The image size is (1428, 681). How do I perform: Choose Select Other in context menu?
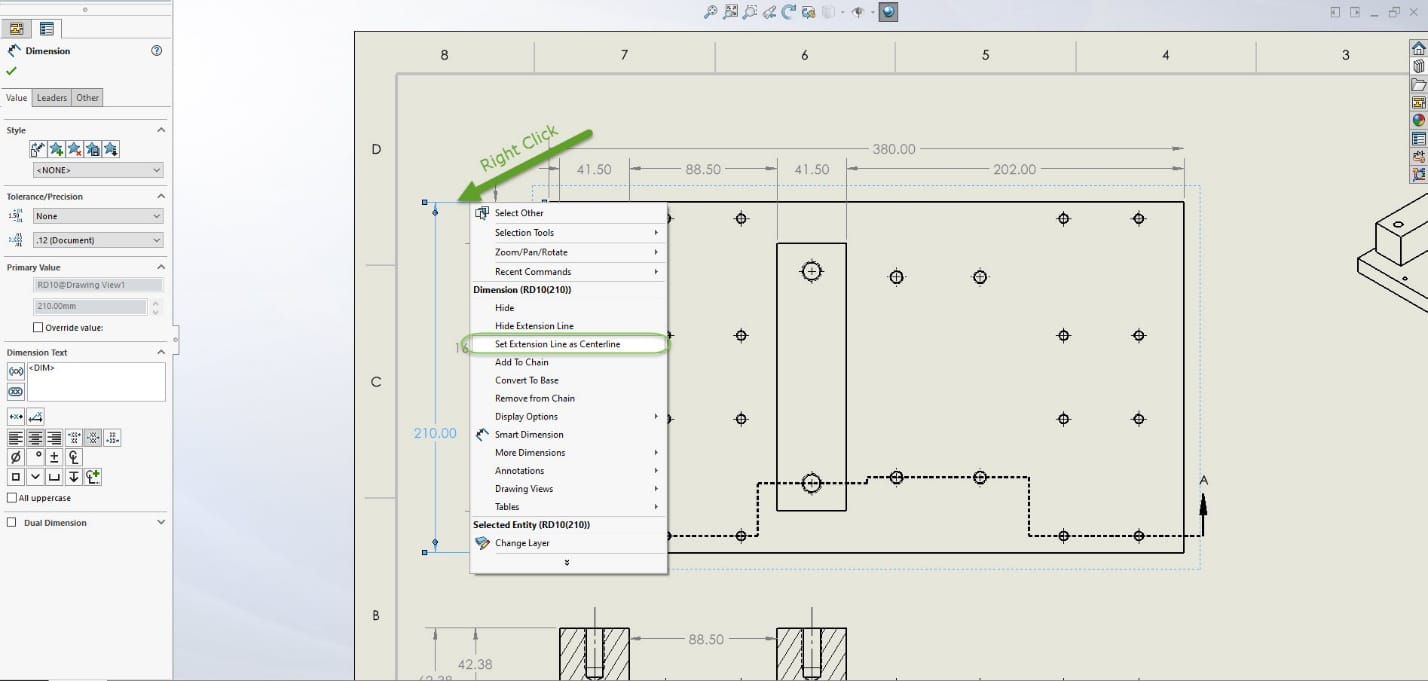pyautogui.click(x=568, y=213)
